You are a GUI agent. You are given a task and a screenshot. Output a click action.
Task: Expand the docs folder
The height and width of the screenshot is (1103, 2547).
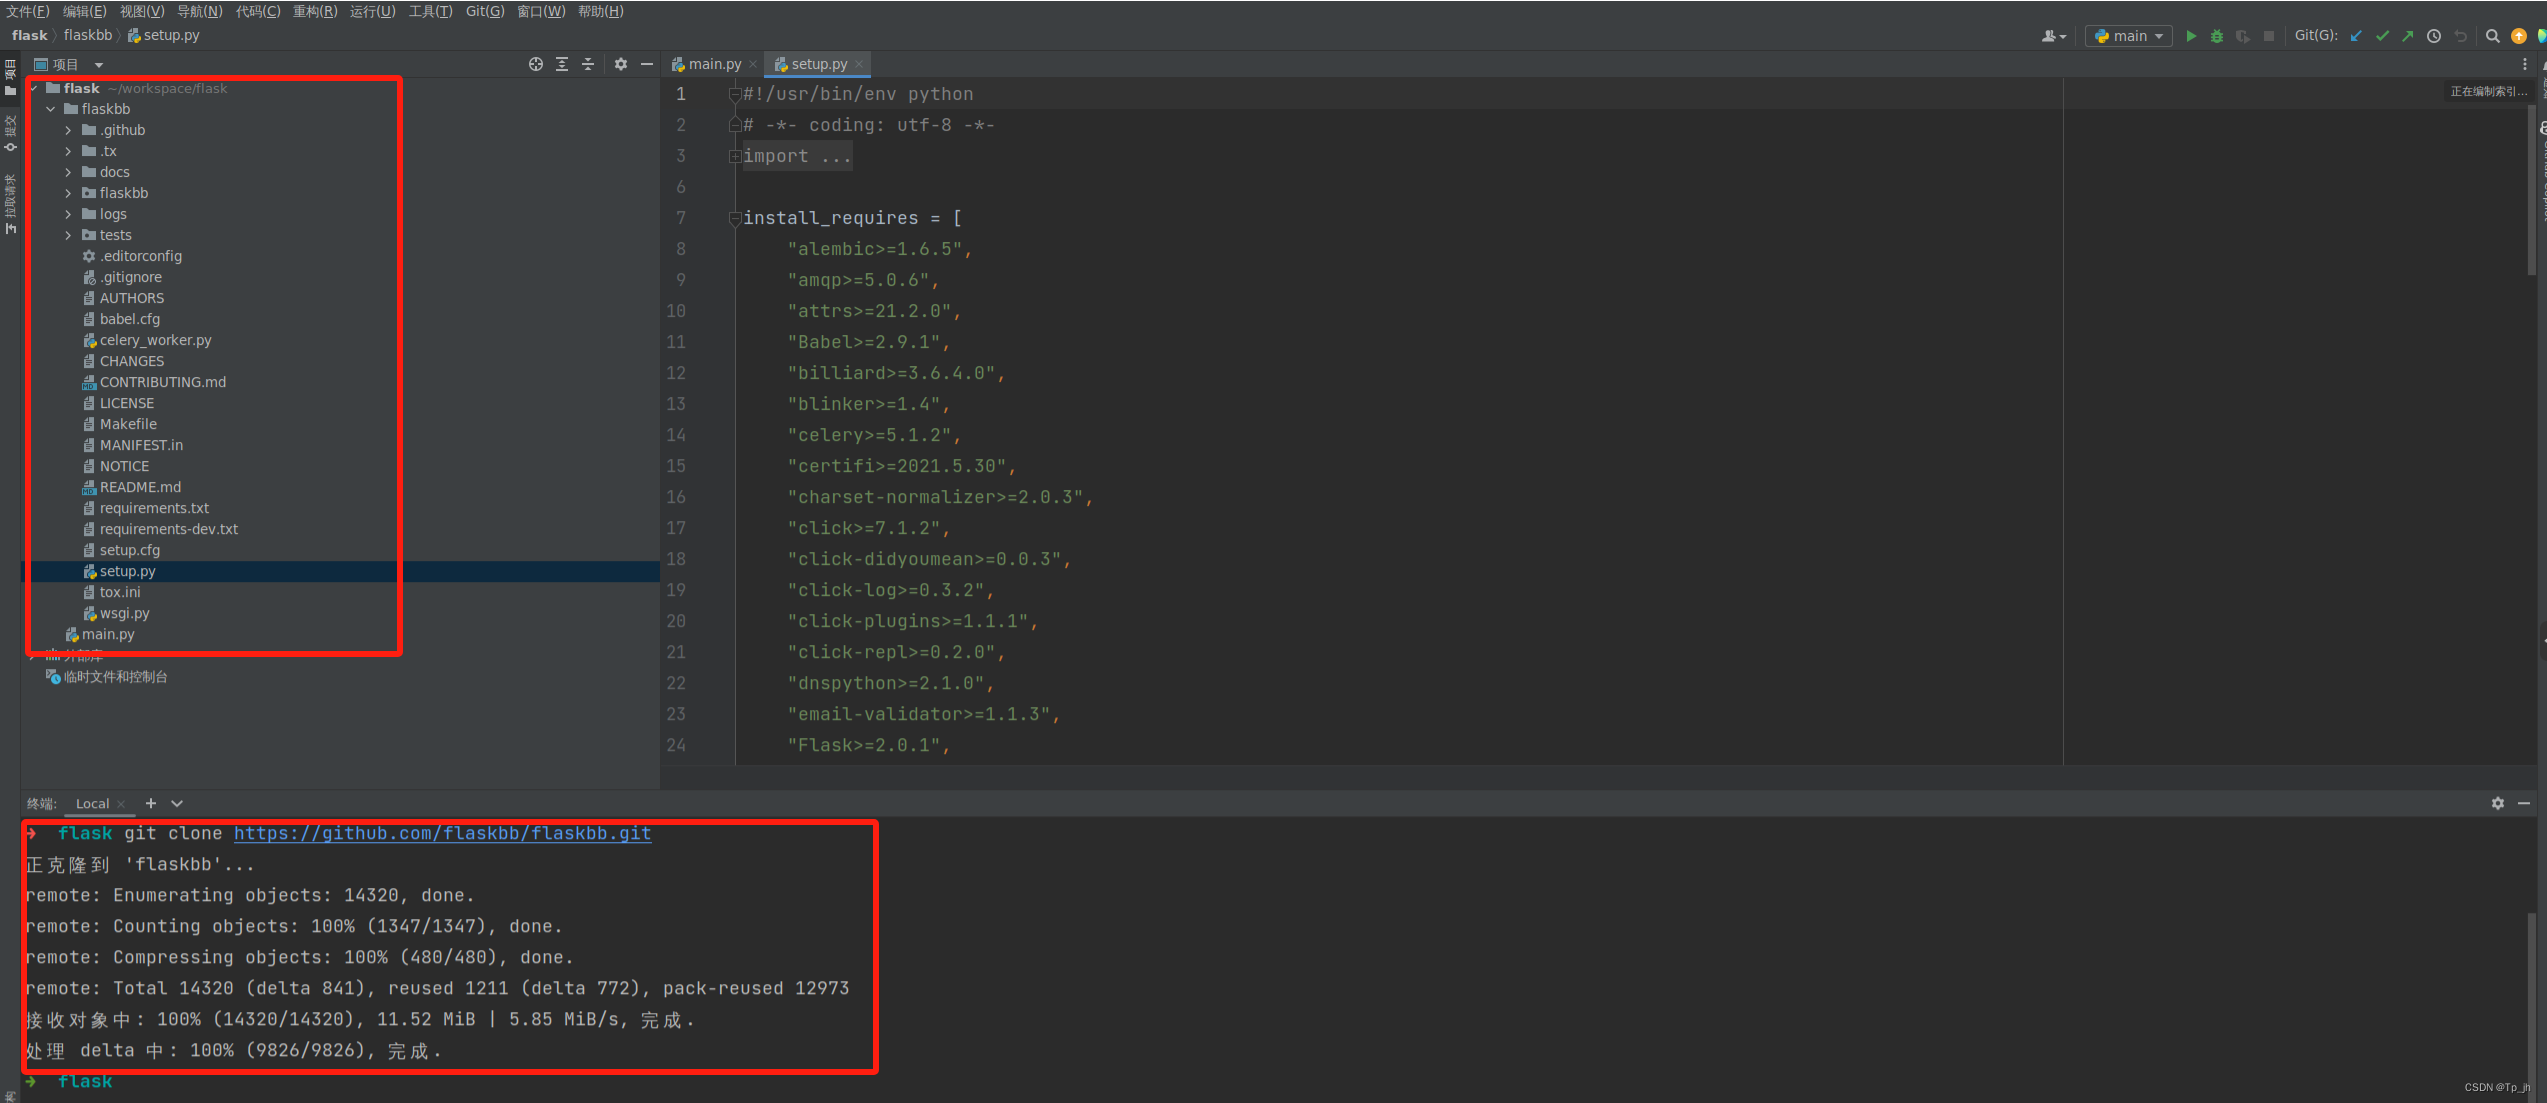(68, 172)
